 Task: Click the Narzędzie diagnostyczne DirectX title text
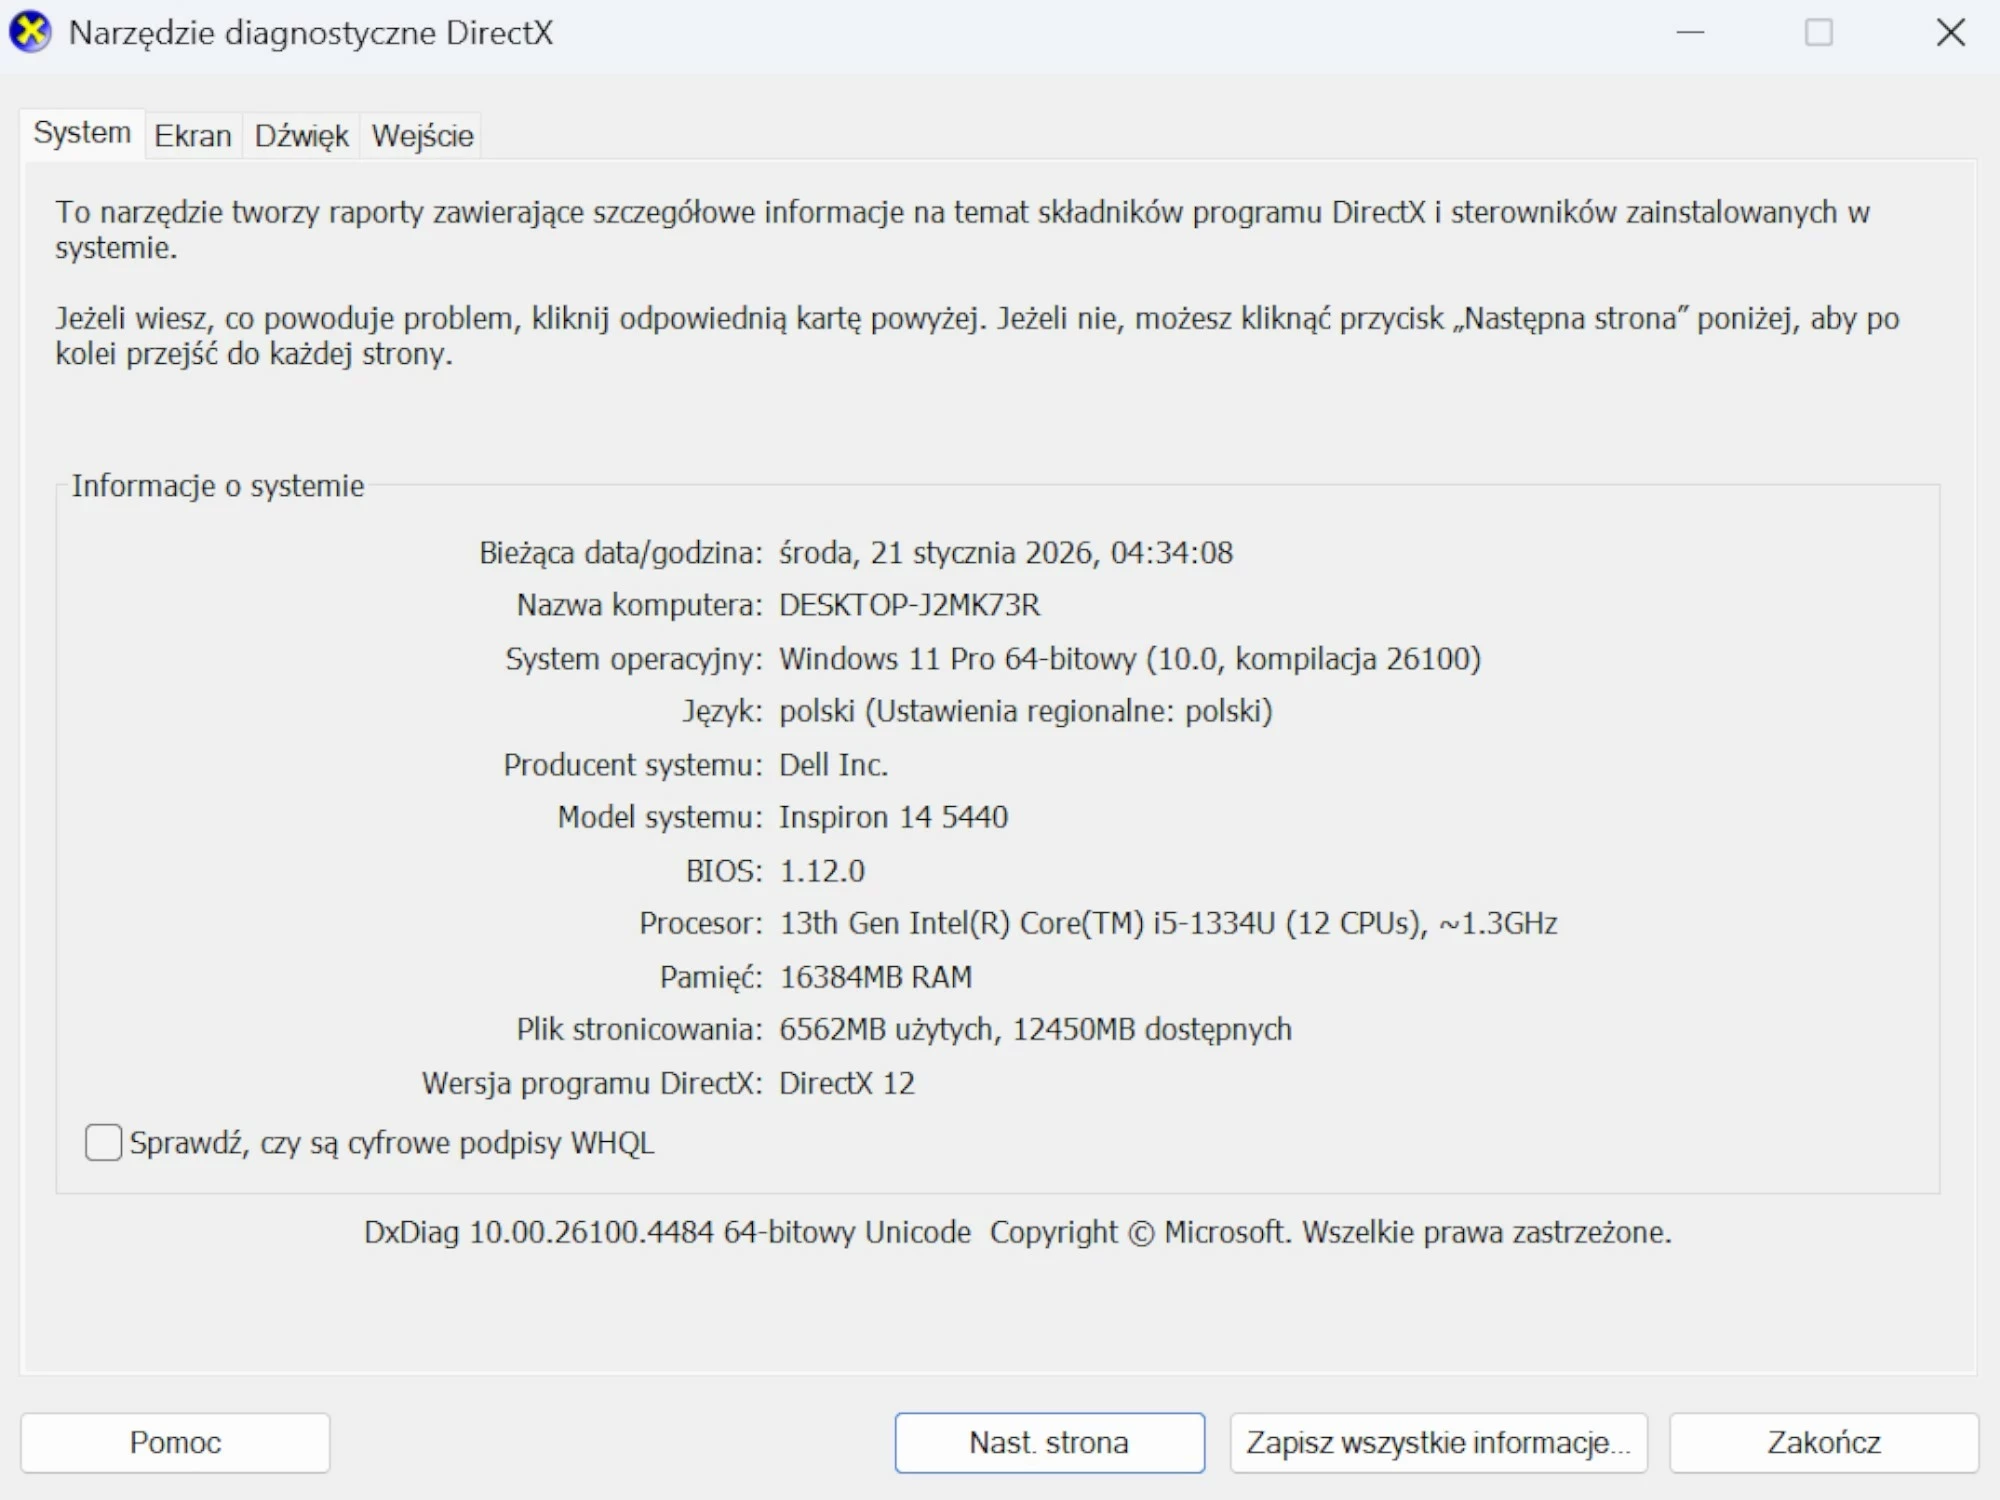coord(308,33)
